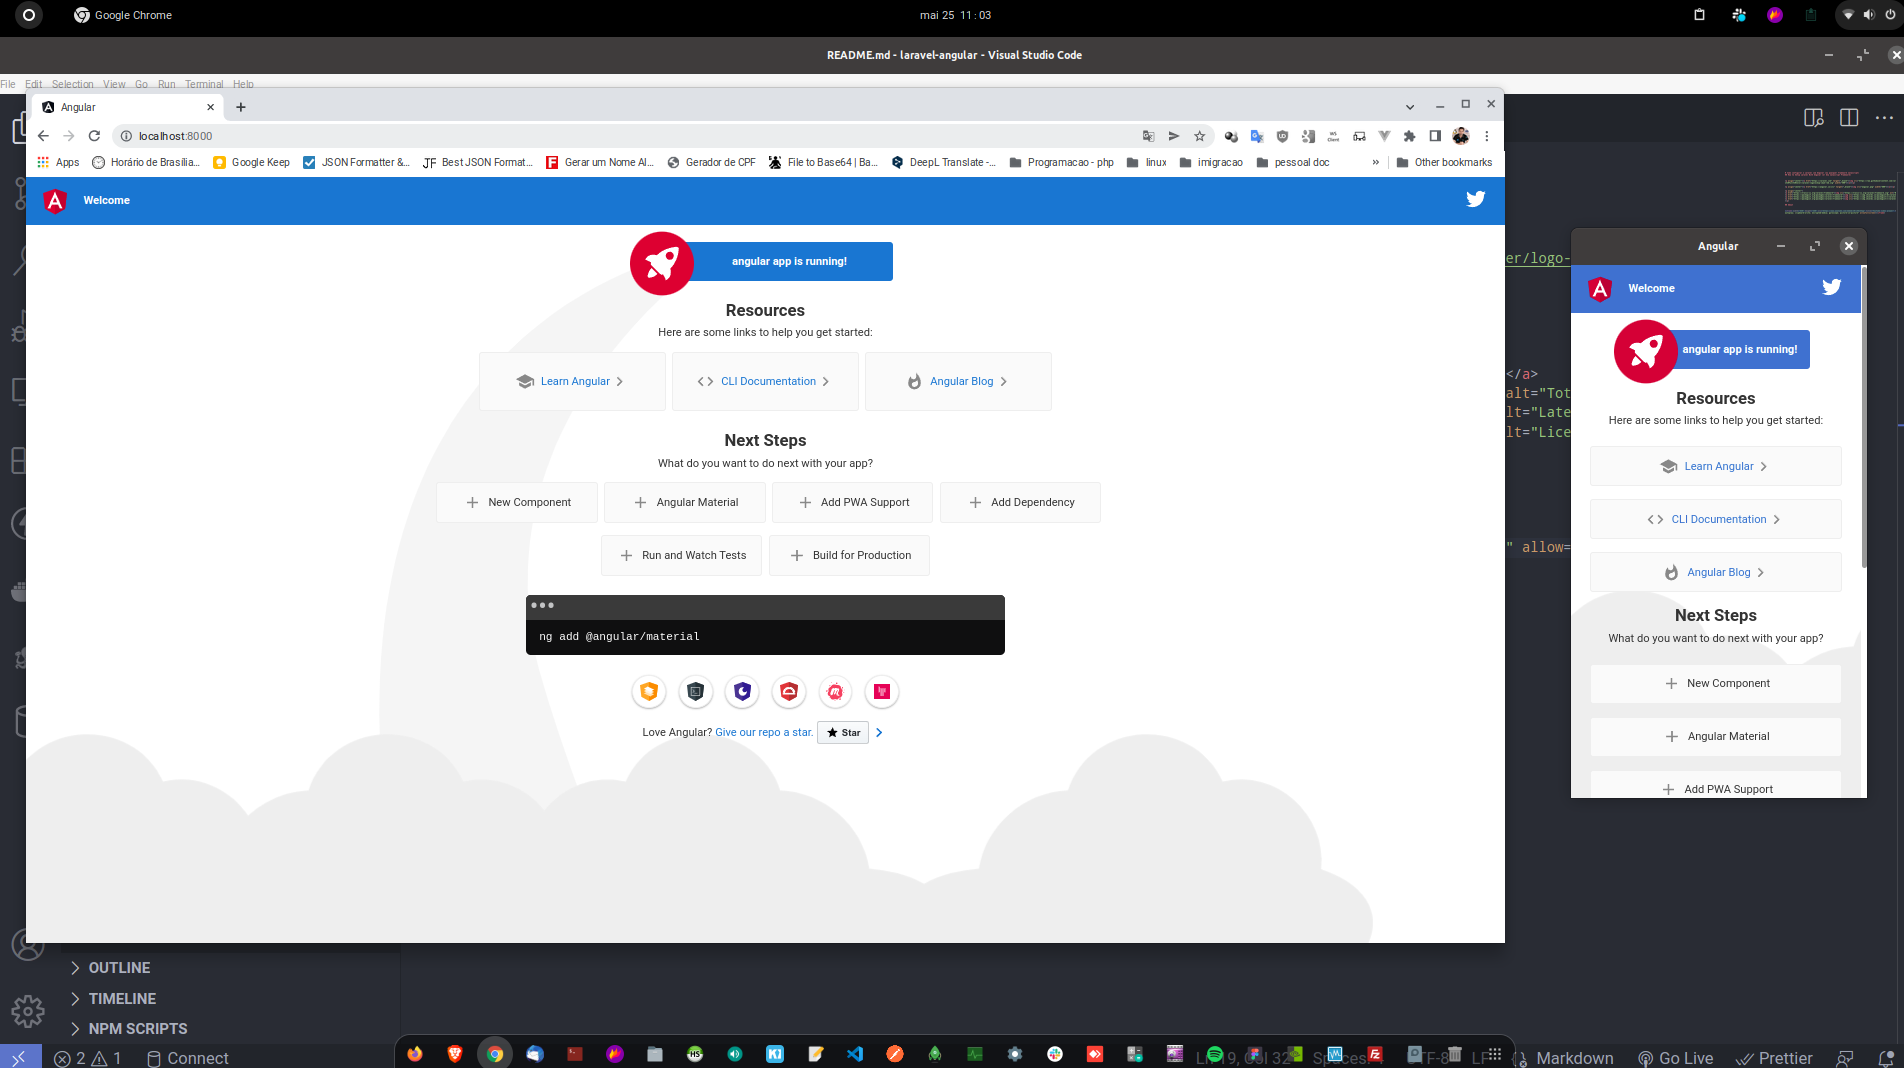This screenshot has height=1068, width=1904.
Task: Open the Programacao - php bookmark folder
Action: 1062,162
